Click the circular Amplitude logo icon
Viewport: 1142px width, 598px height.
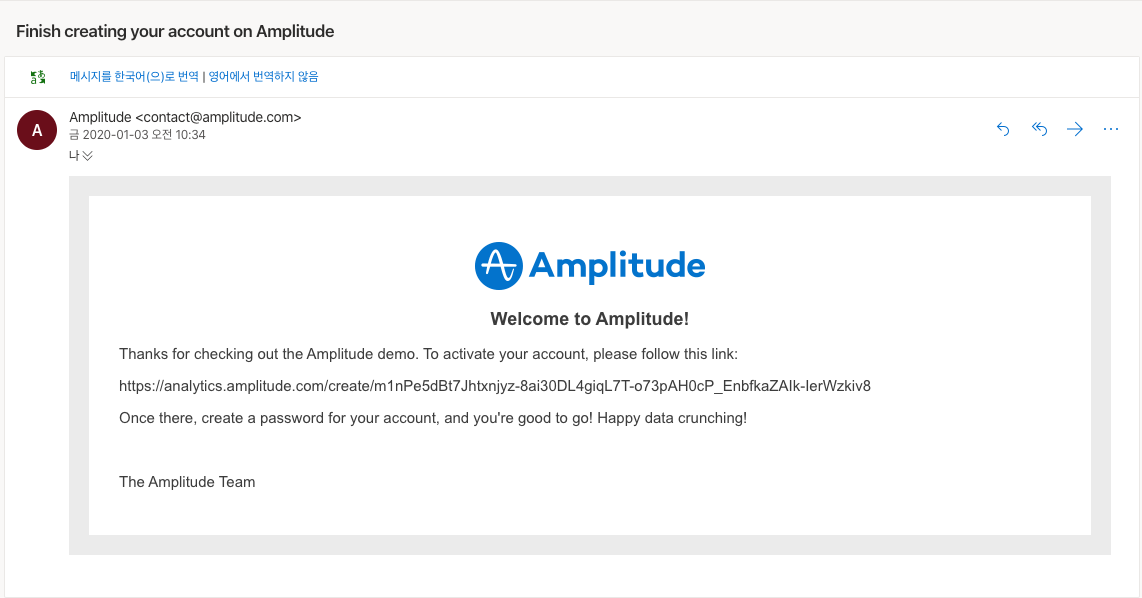point(499,266)
